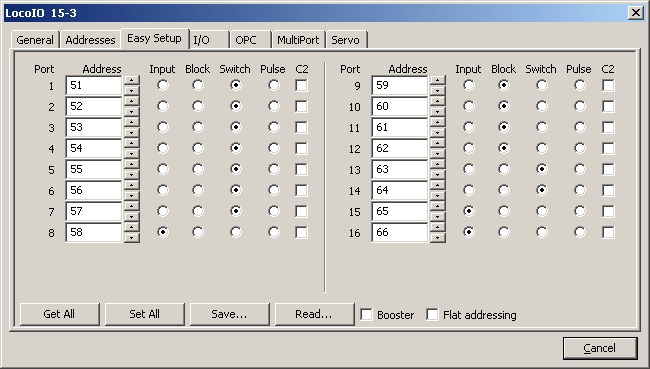
Task: Set port 6 to Input
Action: point(163,190)
